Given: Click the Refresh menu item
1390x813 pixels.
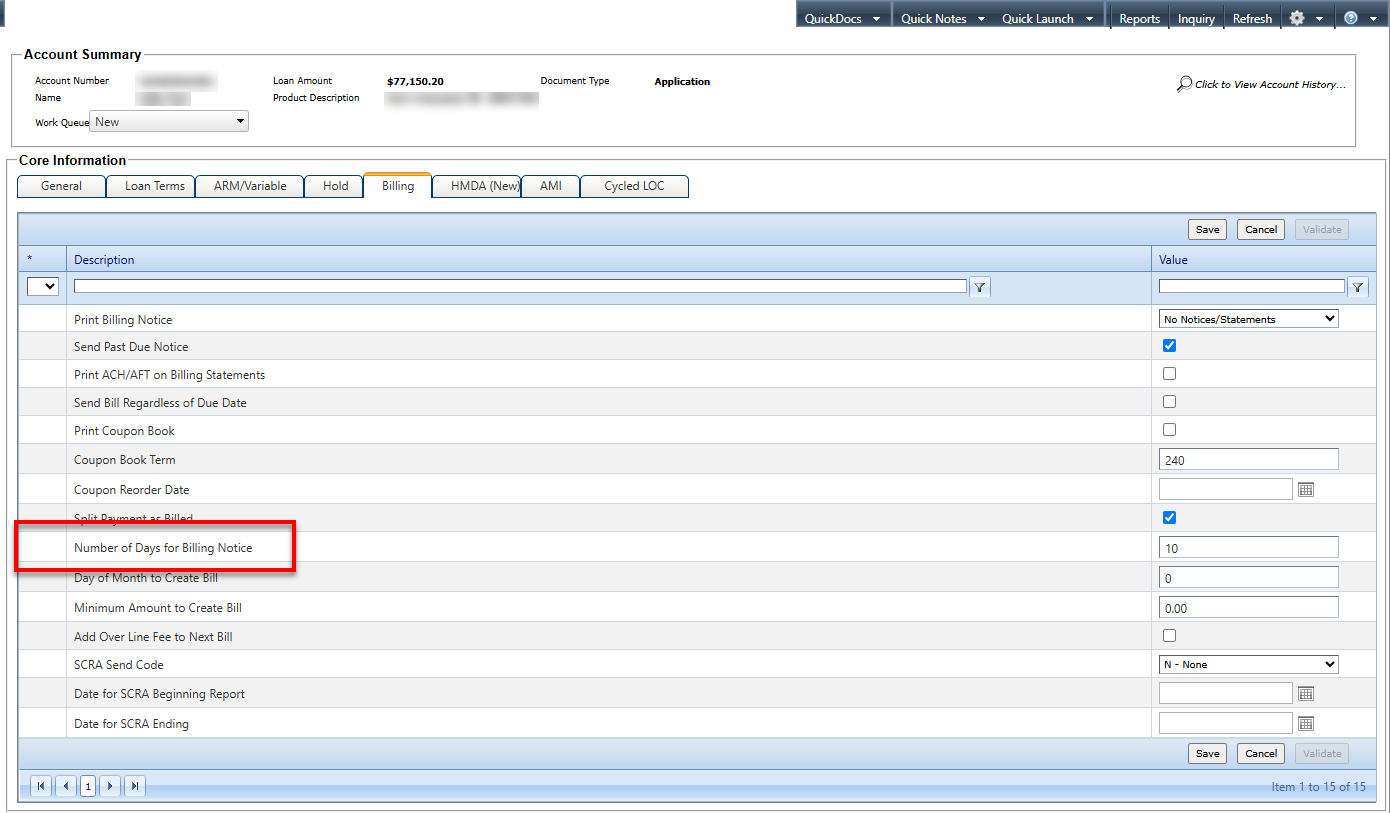Looking at the screenshot, I should click(x=1252, y=17).
